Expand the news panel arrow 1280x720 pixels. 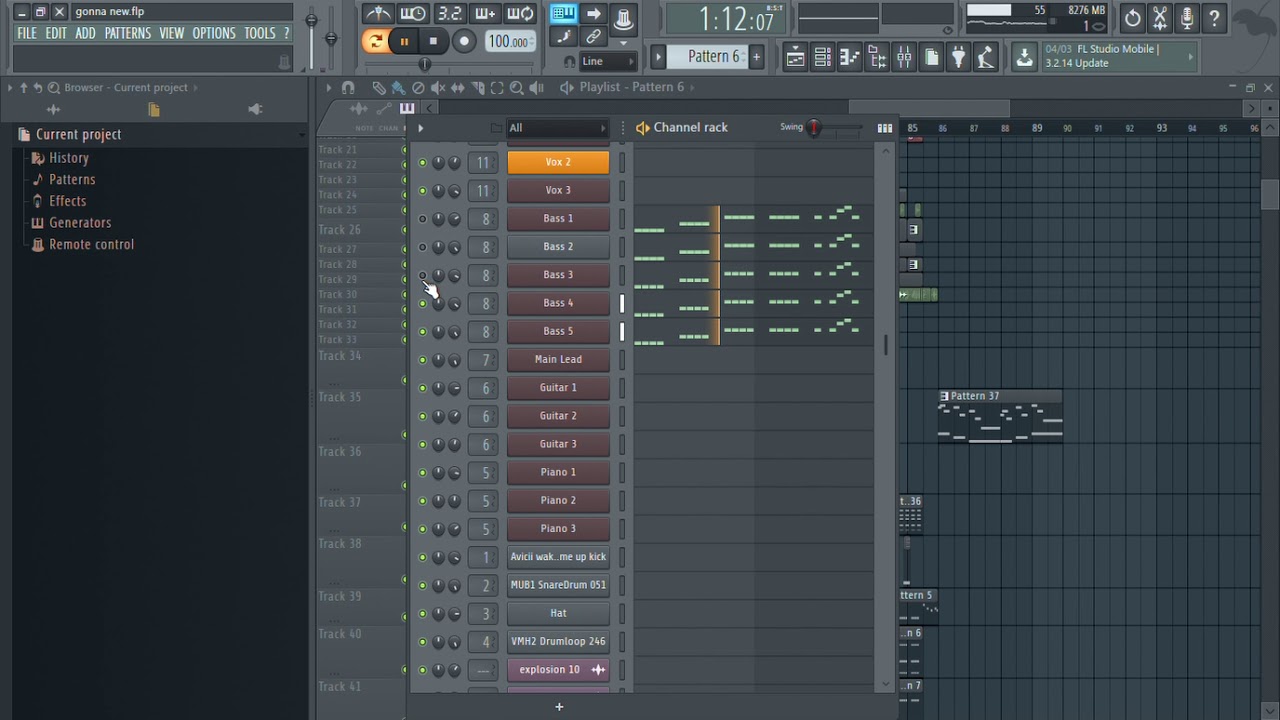1191,57
